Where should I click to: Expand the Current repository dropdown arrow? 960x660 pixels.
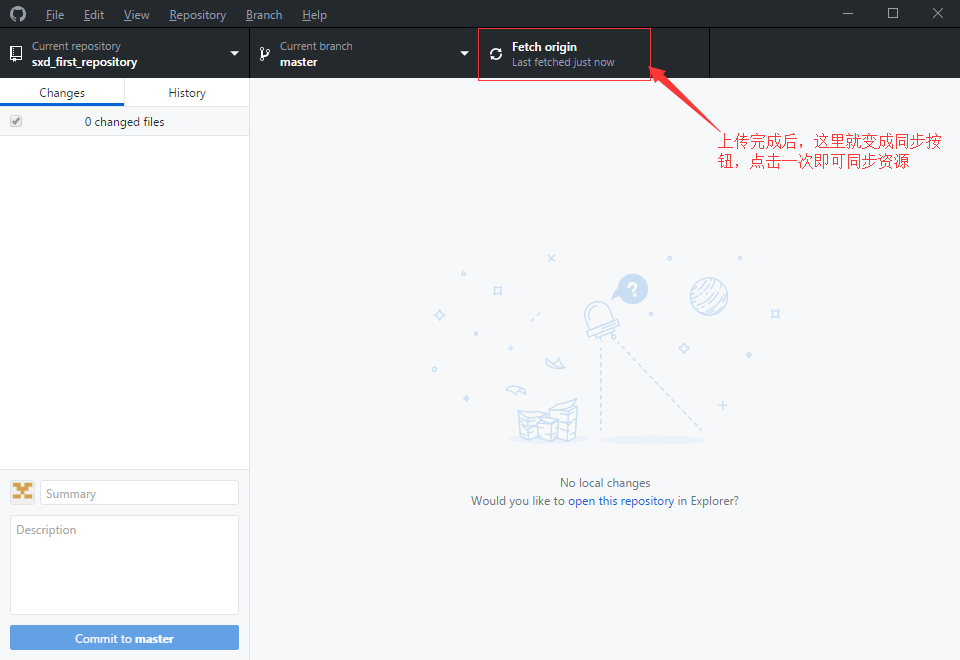pos(234,53)
